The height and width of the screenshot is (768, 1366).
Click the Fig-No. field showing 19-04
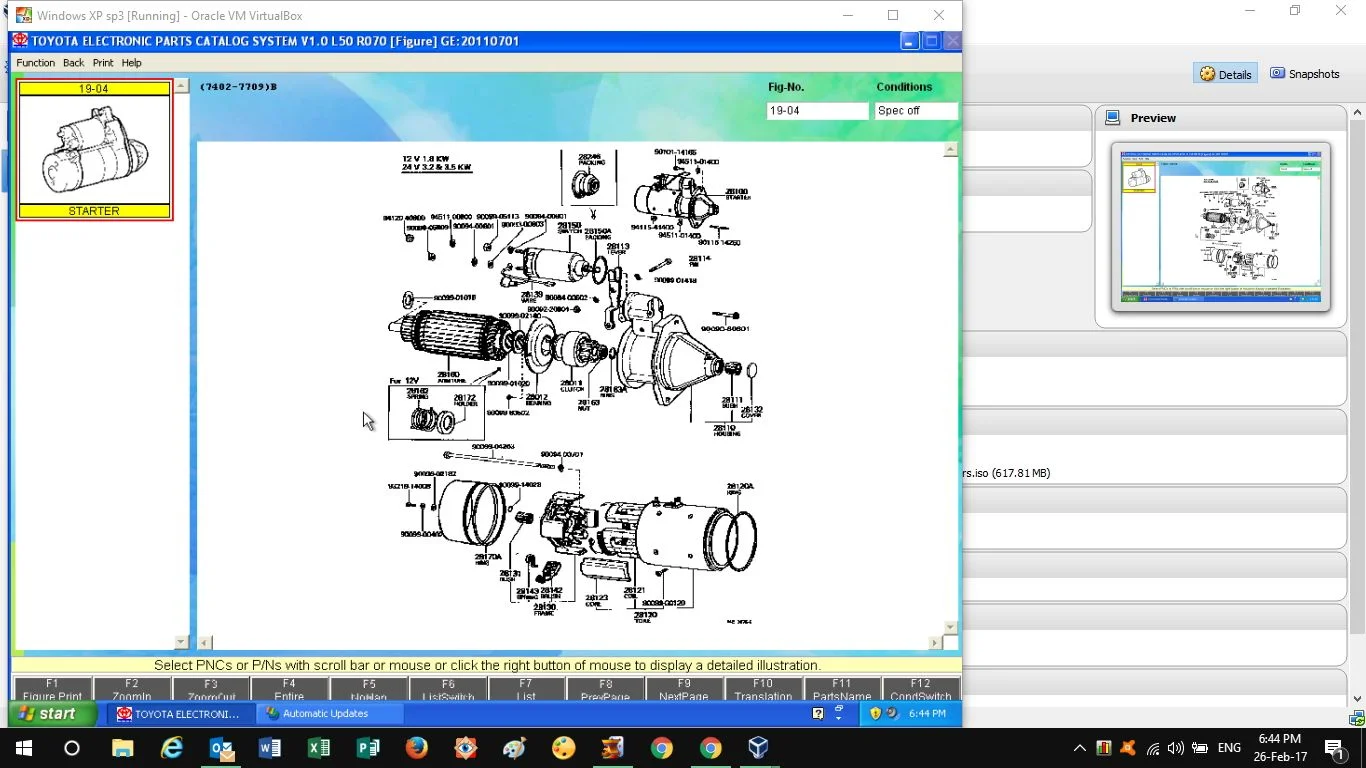pos(817,111)
